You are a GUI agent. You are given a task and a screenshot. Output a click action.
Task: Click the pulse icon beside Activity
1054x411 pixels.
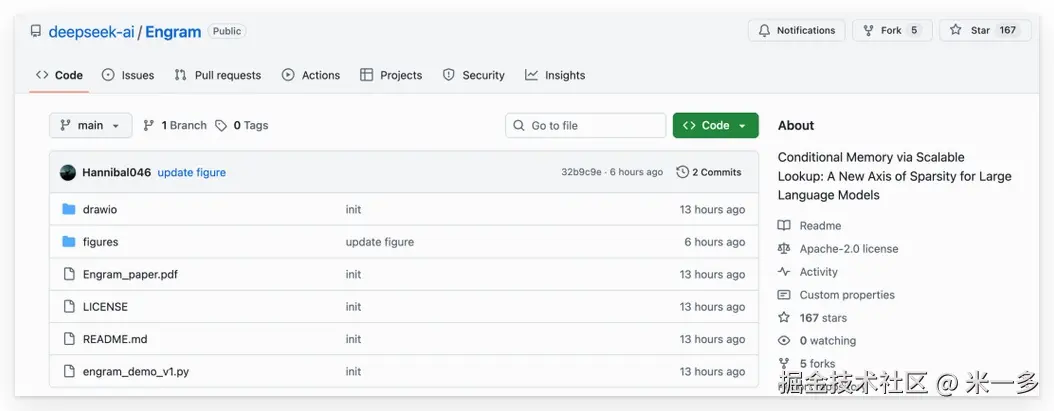784,272
